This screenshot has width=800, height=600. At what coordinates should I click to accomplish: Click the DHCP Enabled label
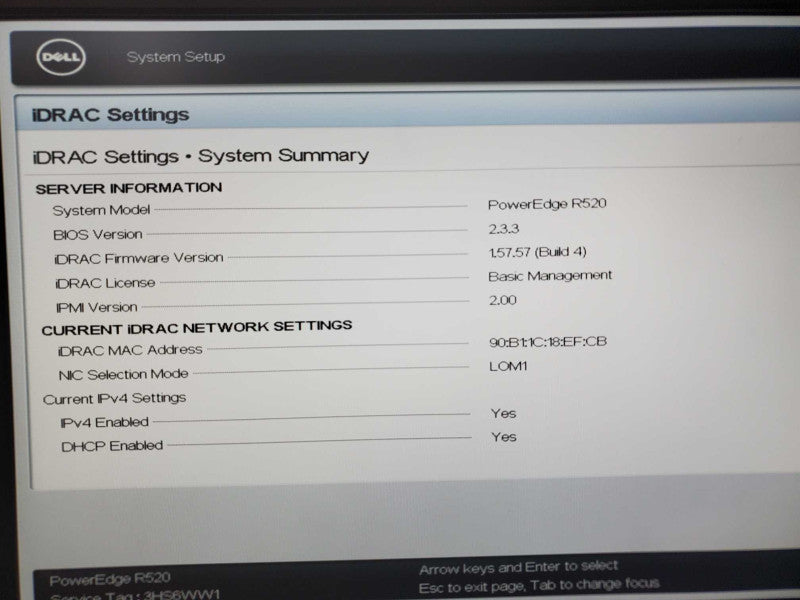coord(112,446)
